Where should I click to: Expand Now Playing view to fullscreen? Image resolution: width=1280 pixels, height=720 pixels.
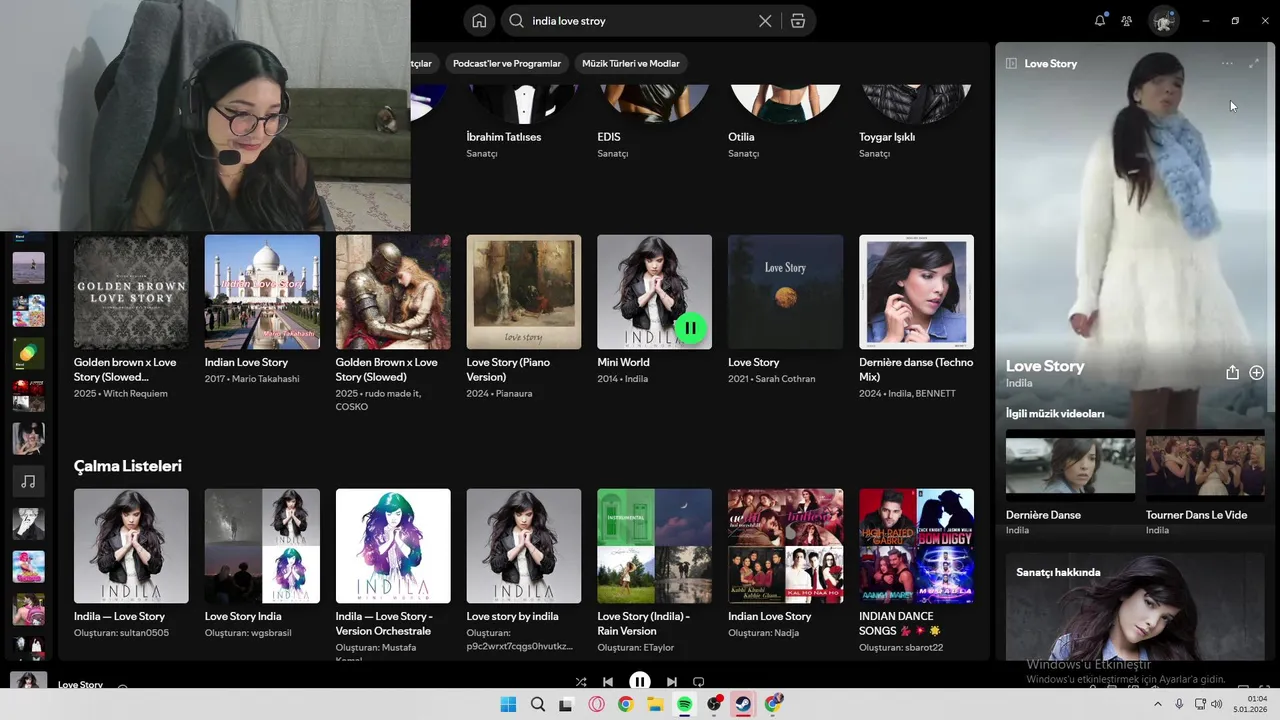[1254, 63]
